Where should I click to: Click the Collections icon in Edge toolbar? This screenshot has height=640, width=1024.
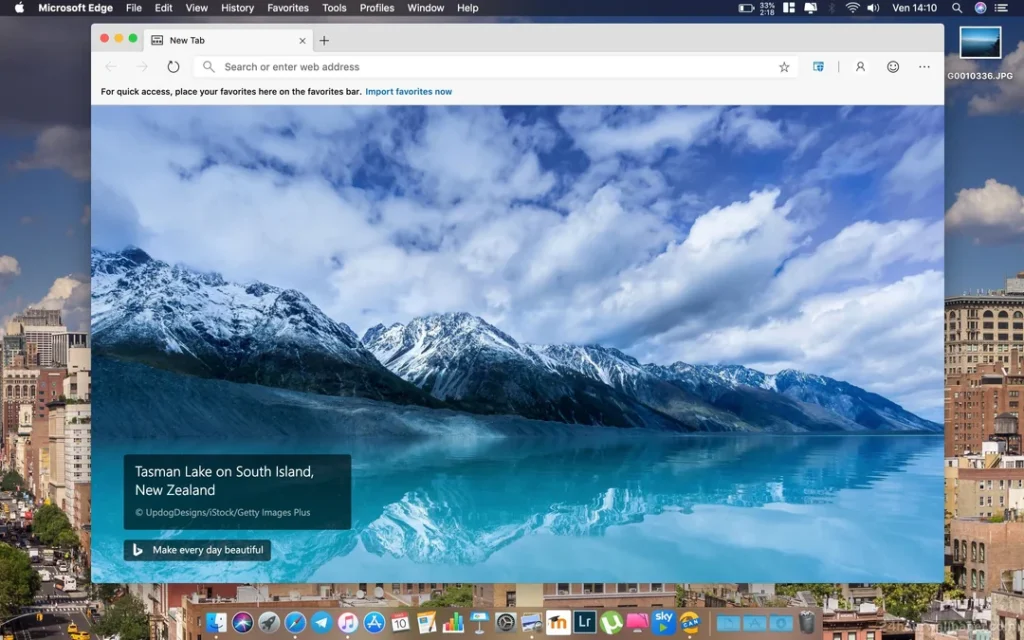coord(818,67)
